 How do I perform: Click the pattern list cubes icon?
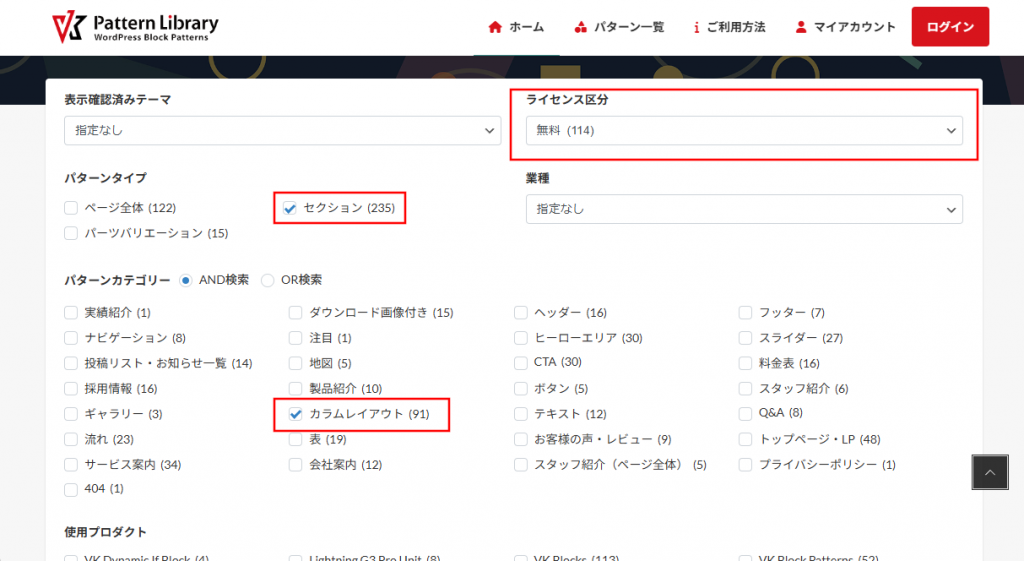(x=581, y=27)
